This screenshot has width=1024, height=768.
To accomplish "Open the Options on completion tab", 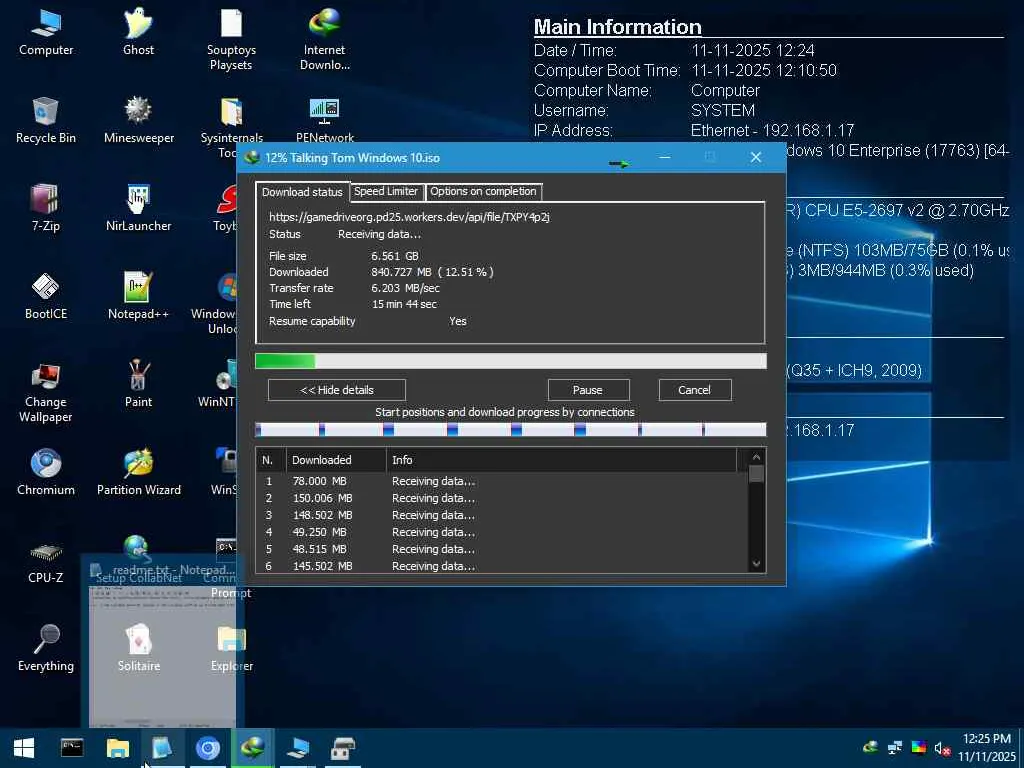I will point(483,191).
